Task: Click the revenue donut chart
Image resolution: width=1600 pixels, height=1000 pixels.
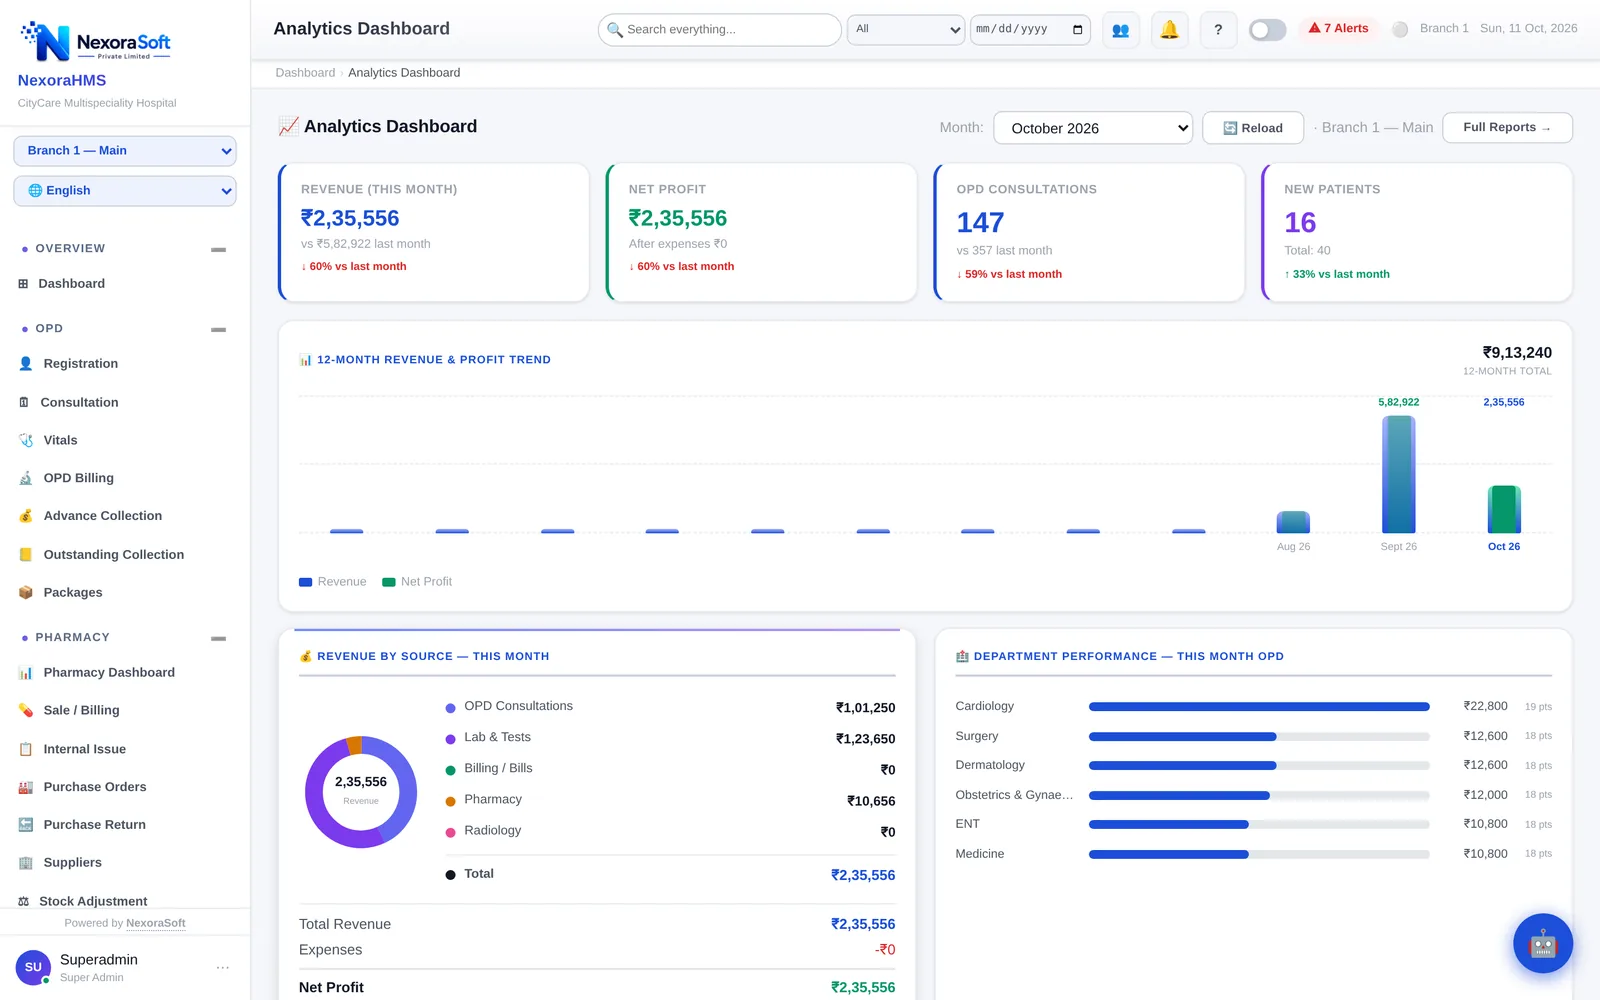Action: 361,792
